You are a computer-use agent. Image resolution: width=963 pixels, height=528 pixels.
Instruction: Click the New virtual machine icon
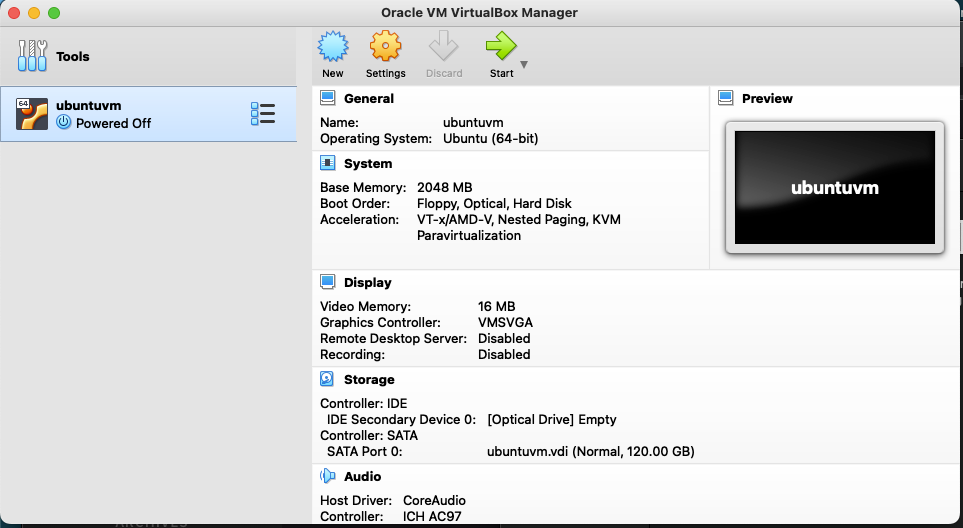(x=332, y=47)
